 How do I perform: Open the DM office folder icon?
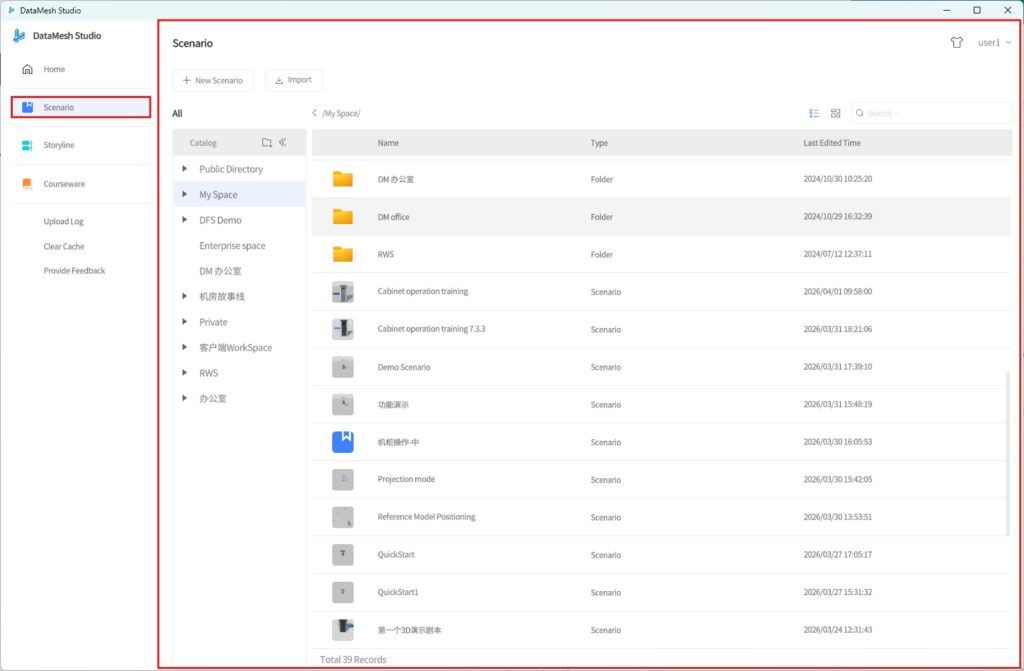pyautogui.click(x=343, y=217)
